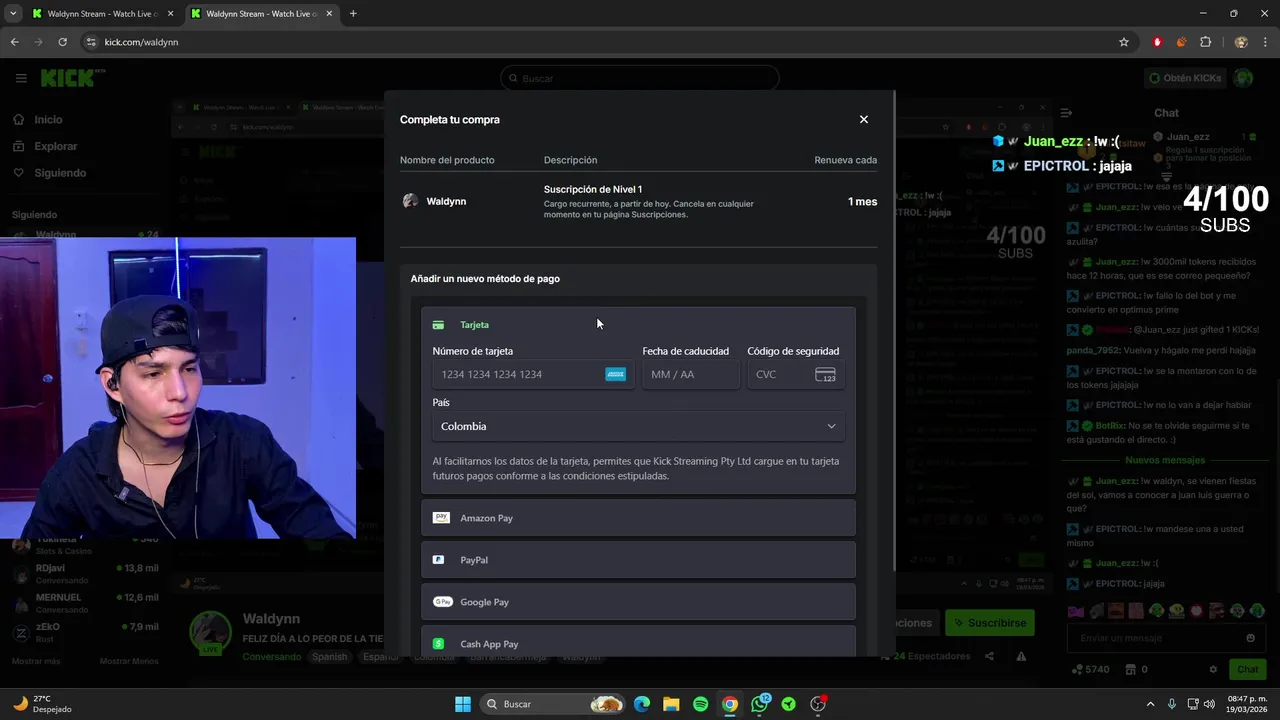Open the red hand blocker extension
This screenshot has width=1280, height=720.
1157,42
